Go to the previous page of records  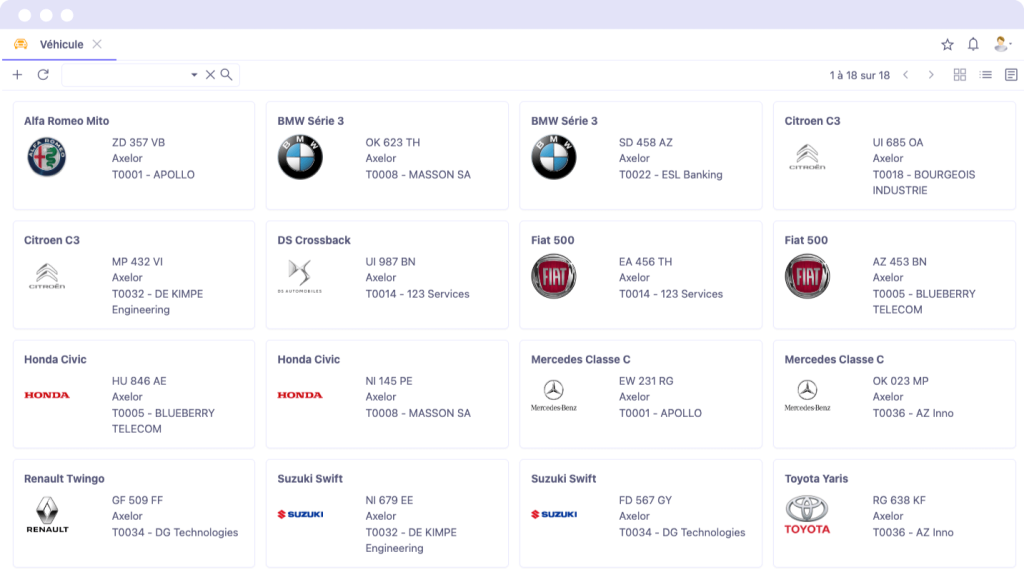tap(906, 75)
